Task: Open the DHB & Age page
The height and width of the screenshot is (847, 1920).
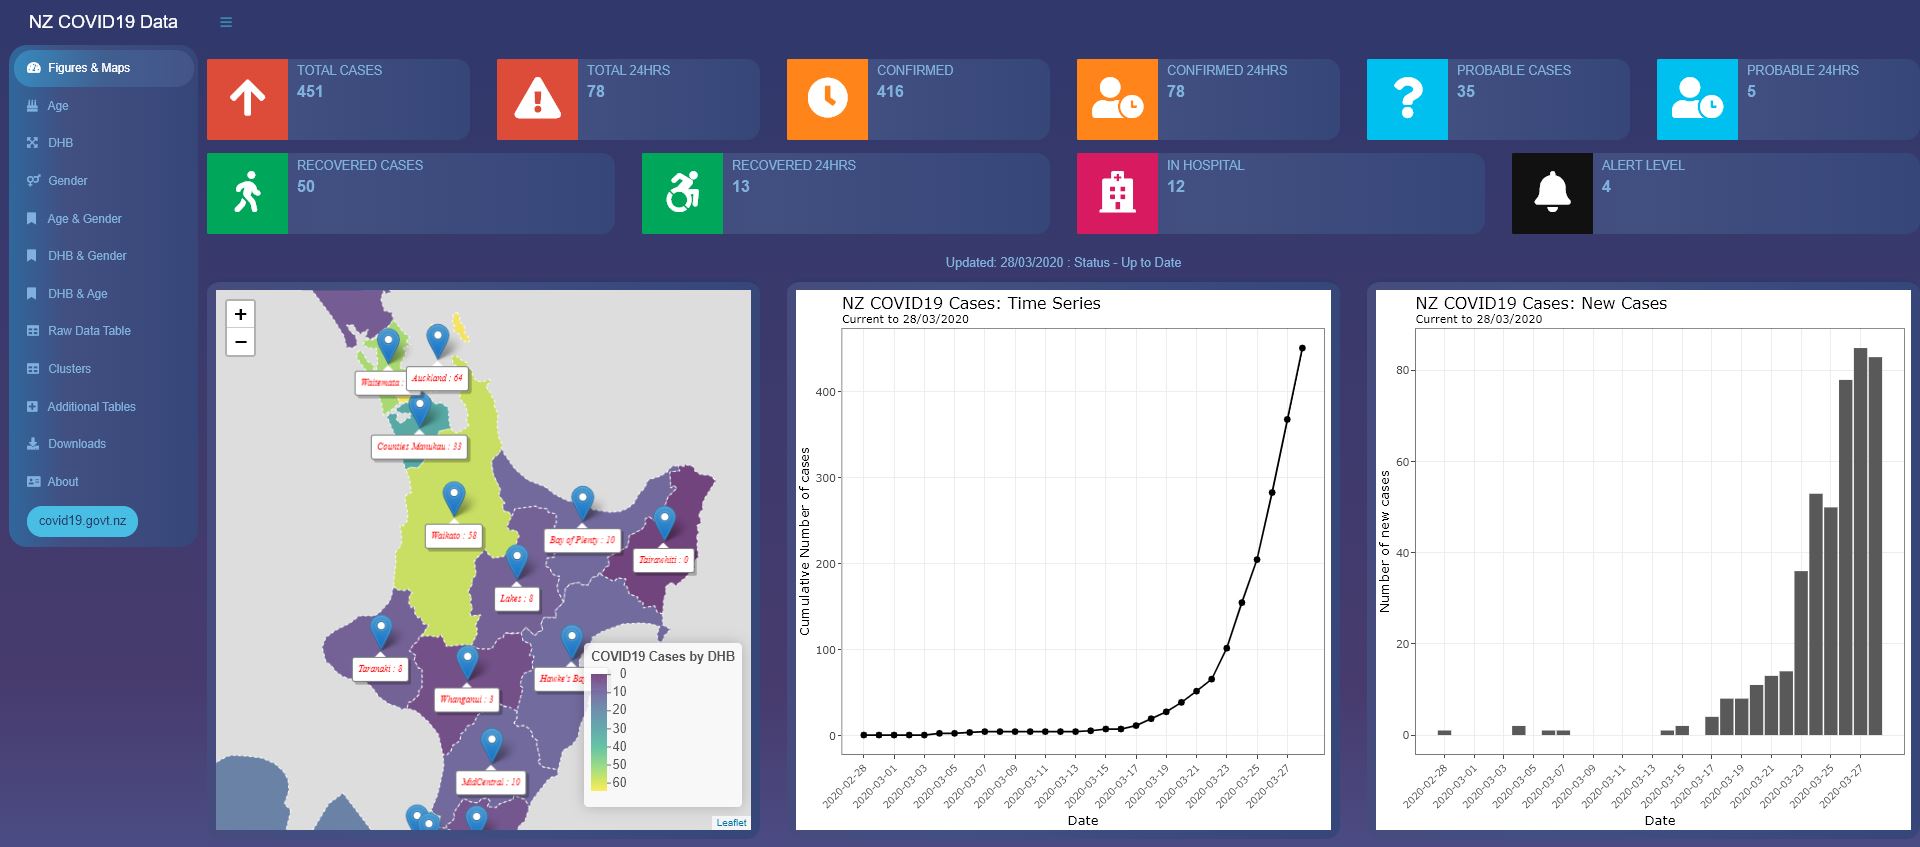Action: (103, 294)
